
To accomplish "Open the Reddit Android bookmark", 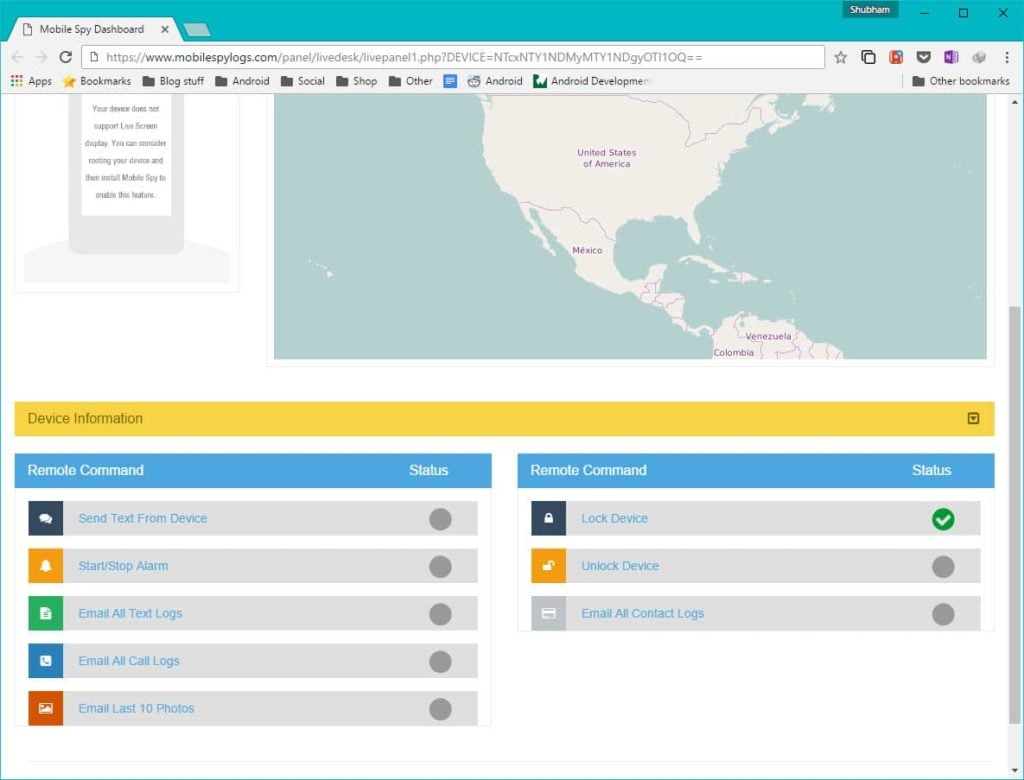I will coord(495,81).
